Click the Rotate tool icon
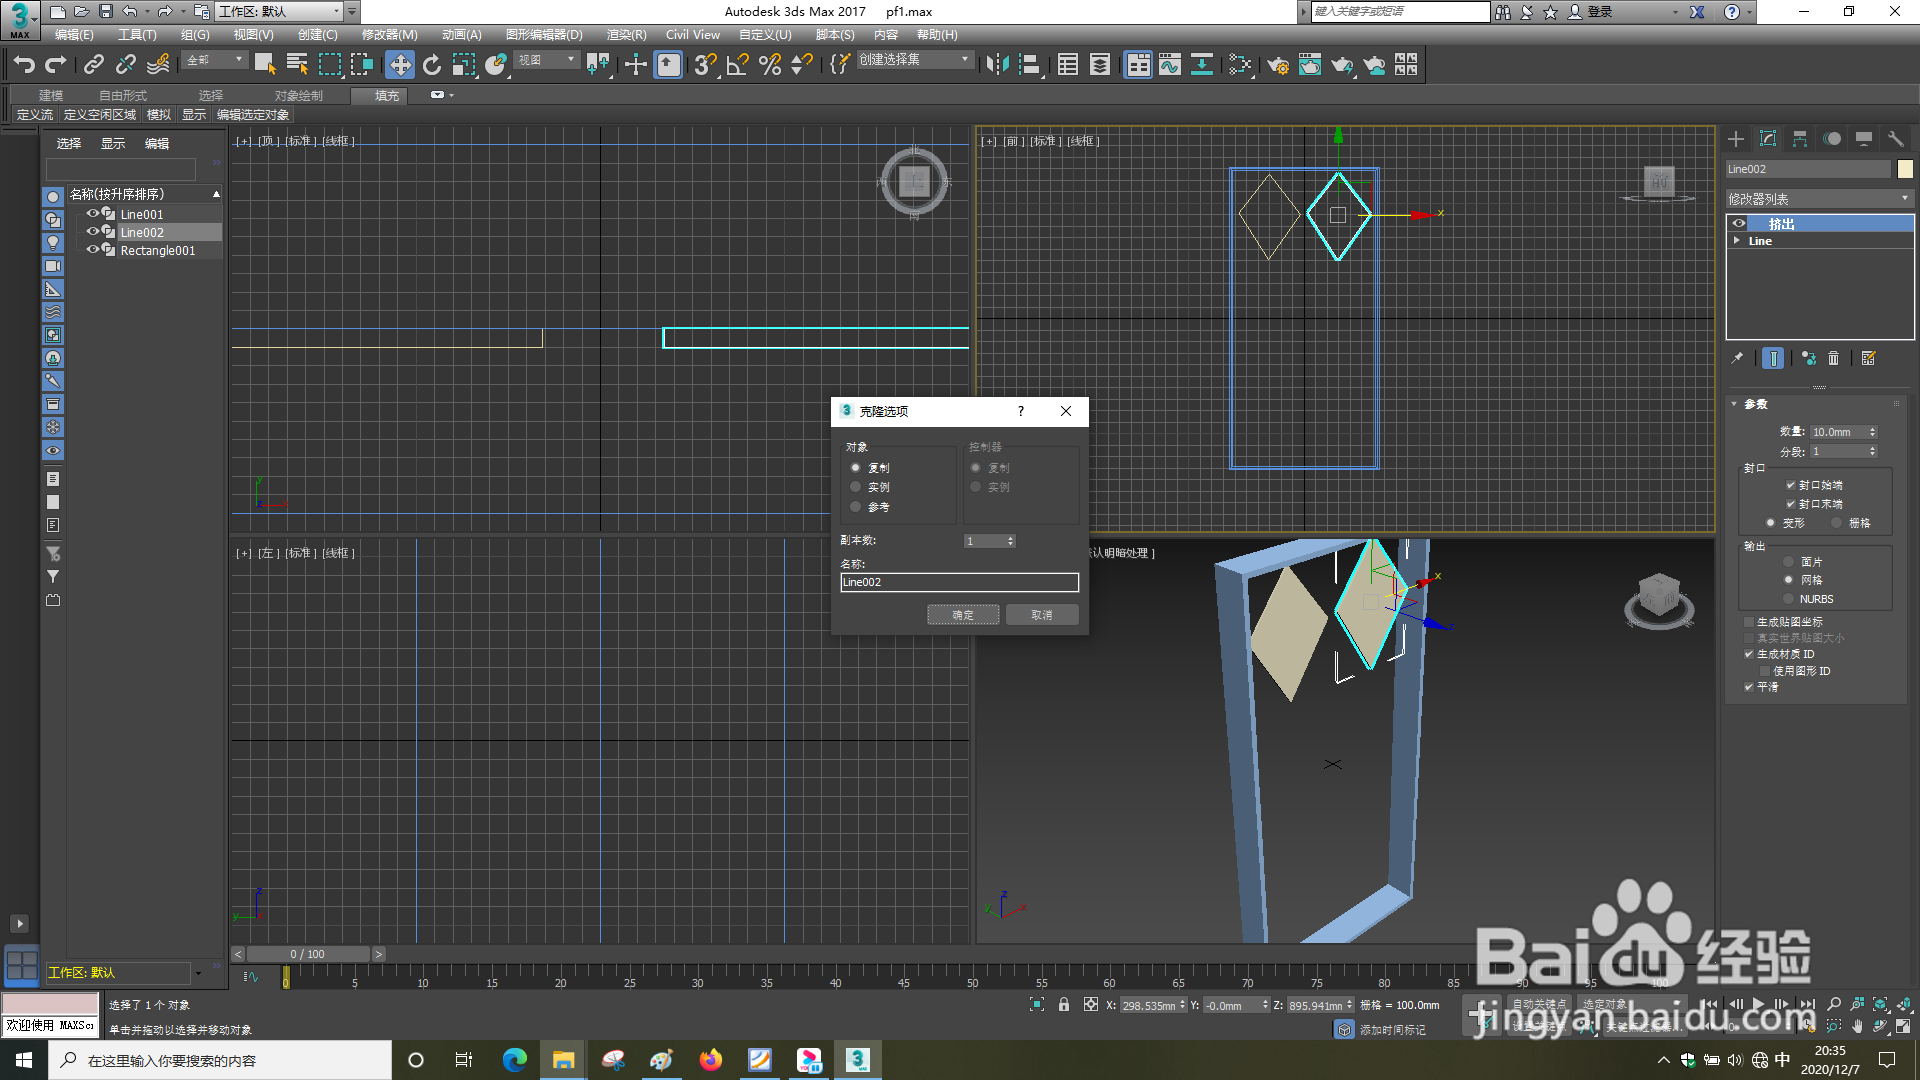The image size is (1920, 1082). [432, 65]
